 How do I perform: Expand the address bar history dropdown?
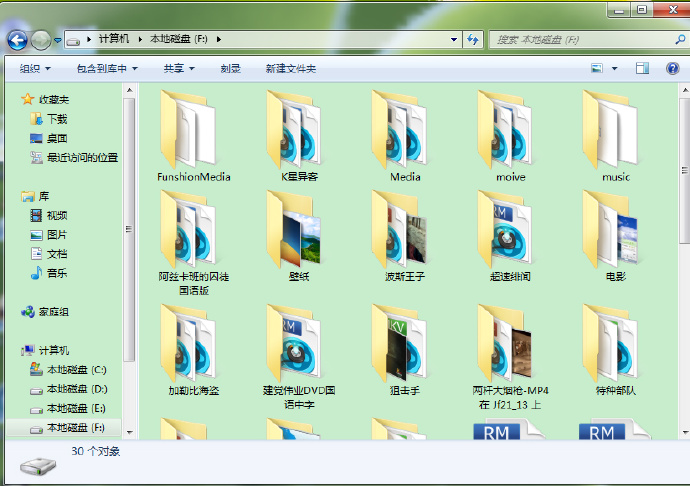click(x=454, y=40)
